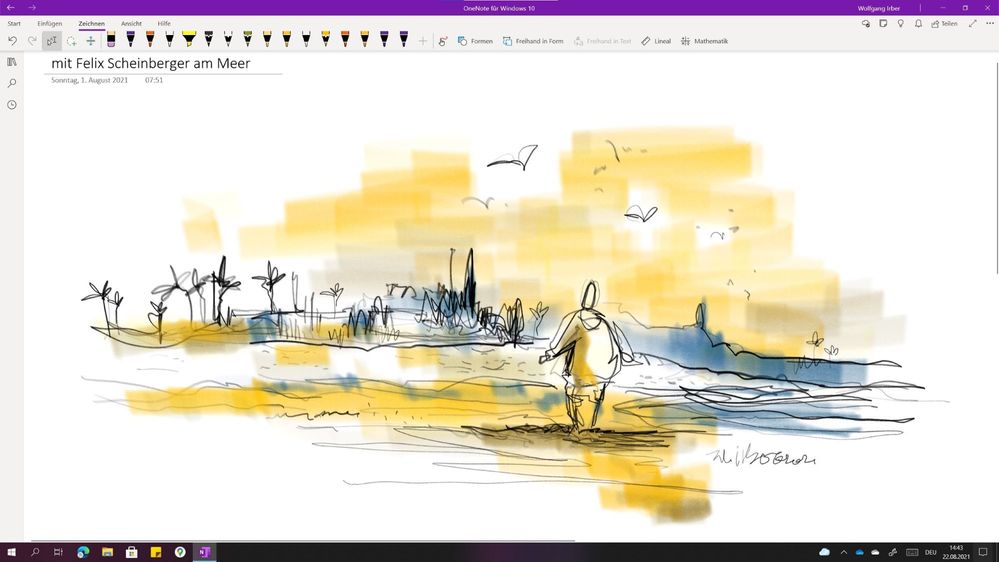999x562 pixels.
Task: Open the Hilfe tab
Action: tap(164, 24)
